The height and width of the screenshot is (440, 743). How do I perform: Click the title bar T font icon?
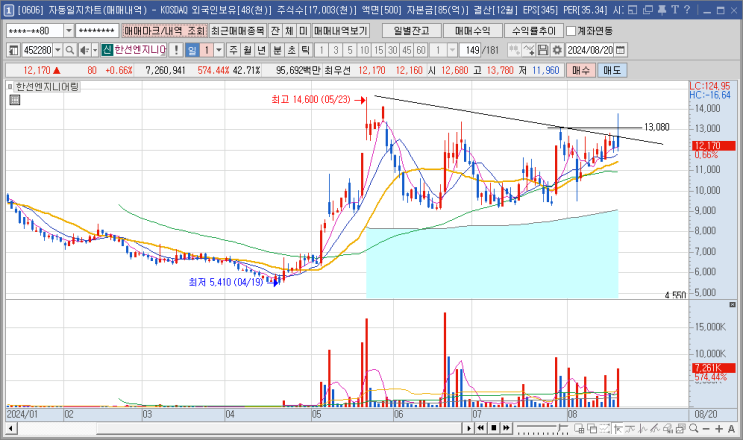674,9
